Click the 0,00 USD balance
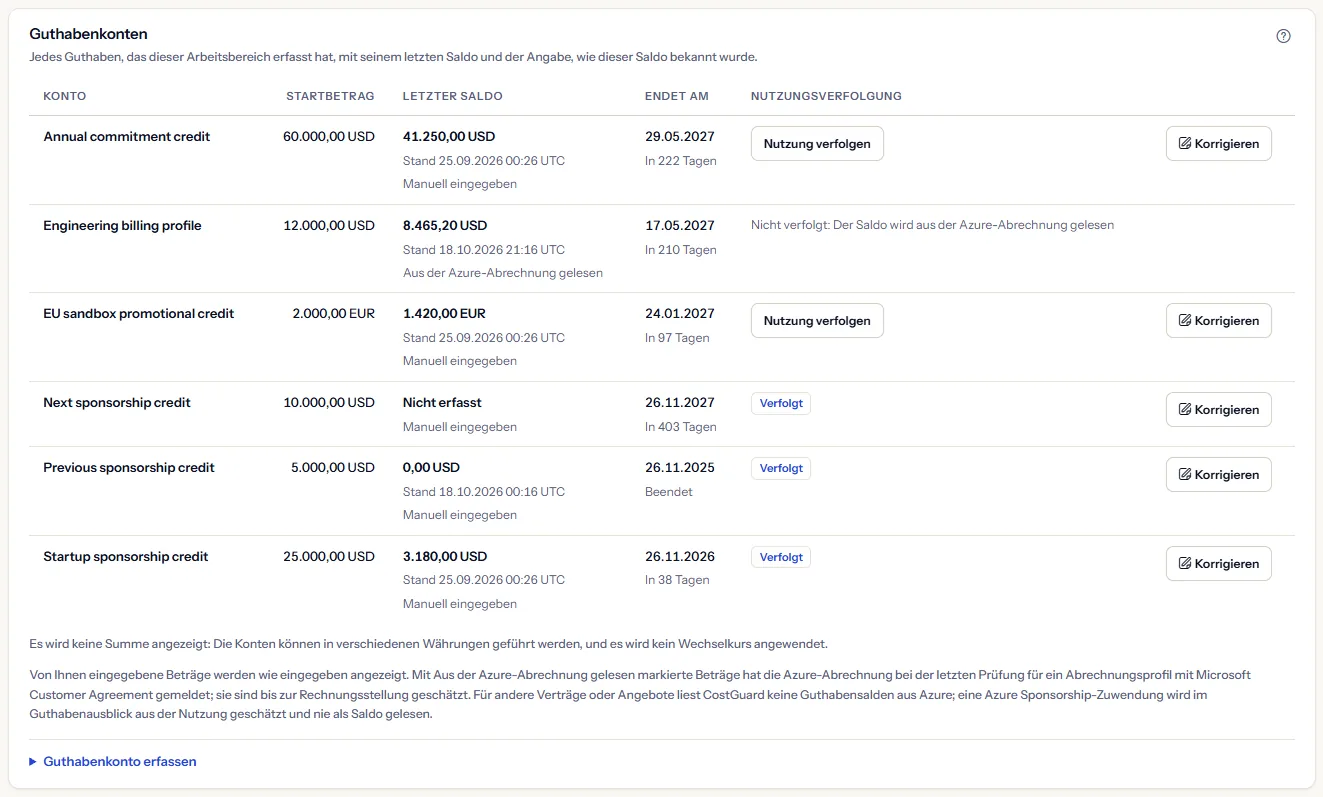The image size is (1323, 797). tap(431, 467)
